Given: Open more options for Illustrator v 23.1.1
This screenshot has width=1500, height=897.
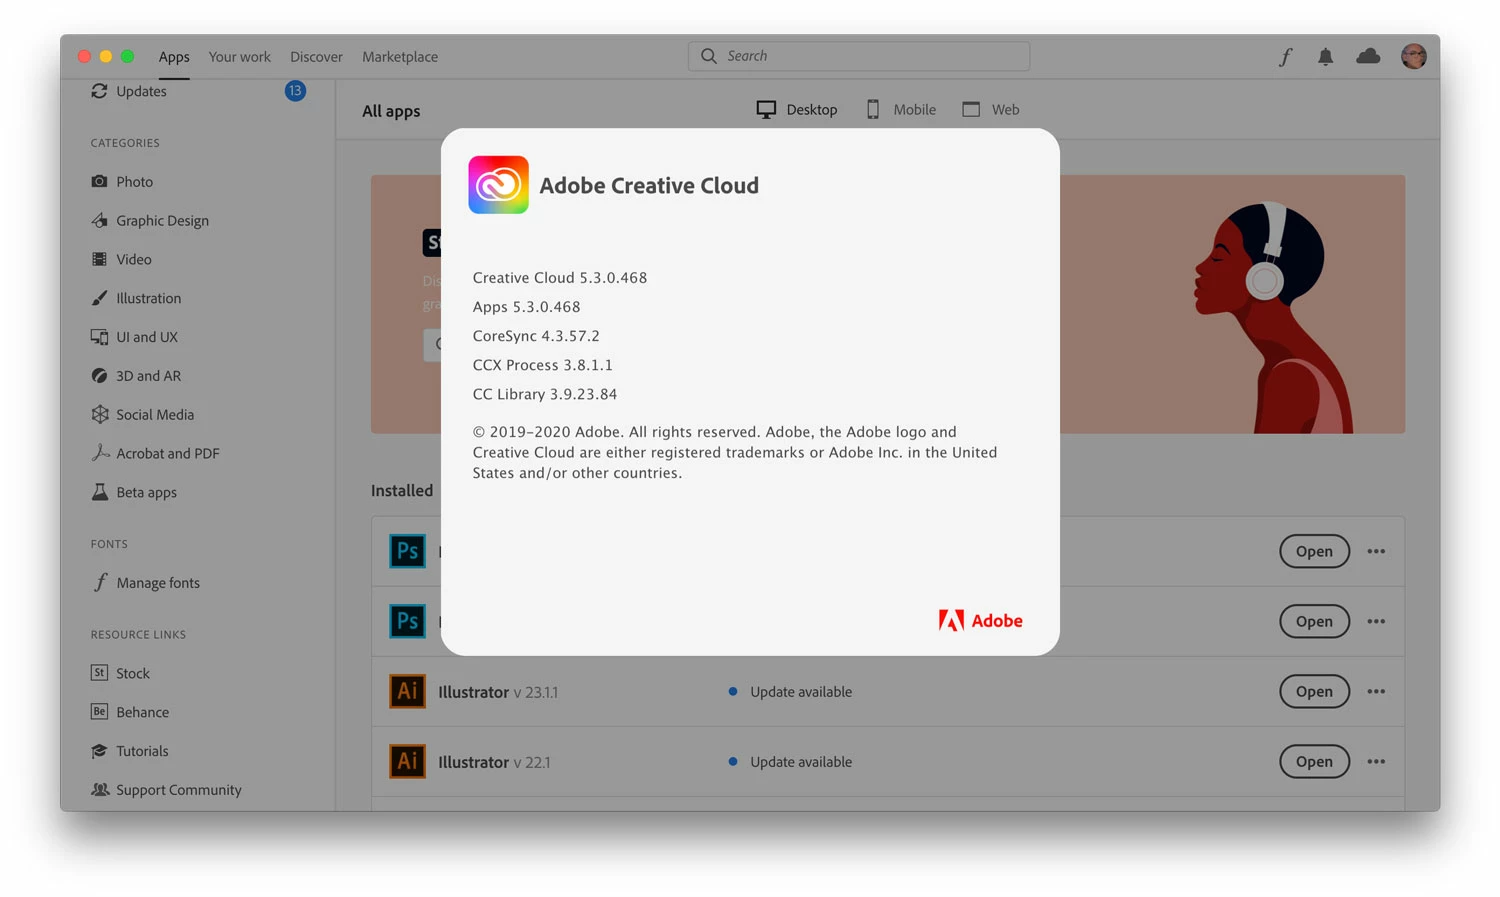Looking at the screenshot, I should [1376, 691].
